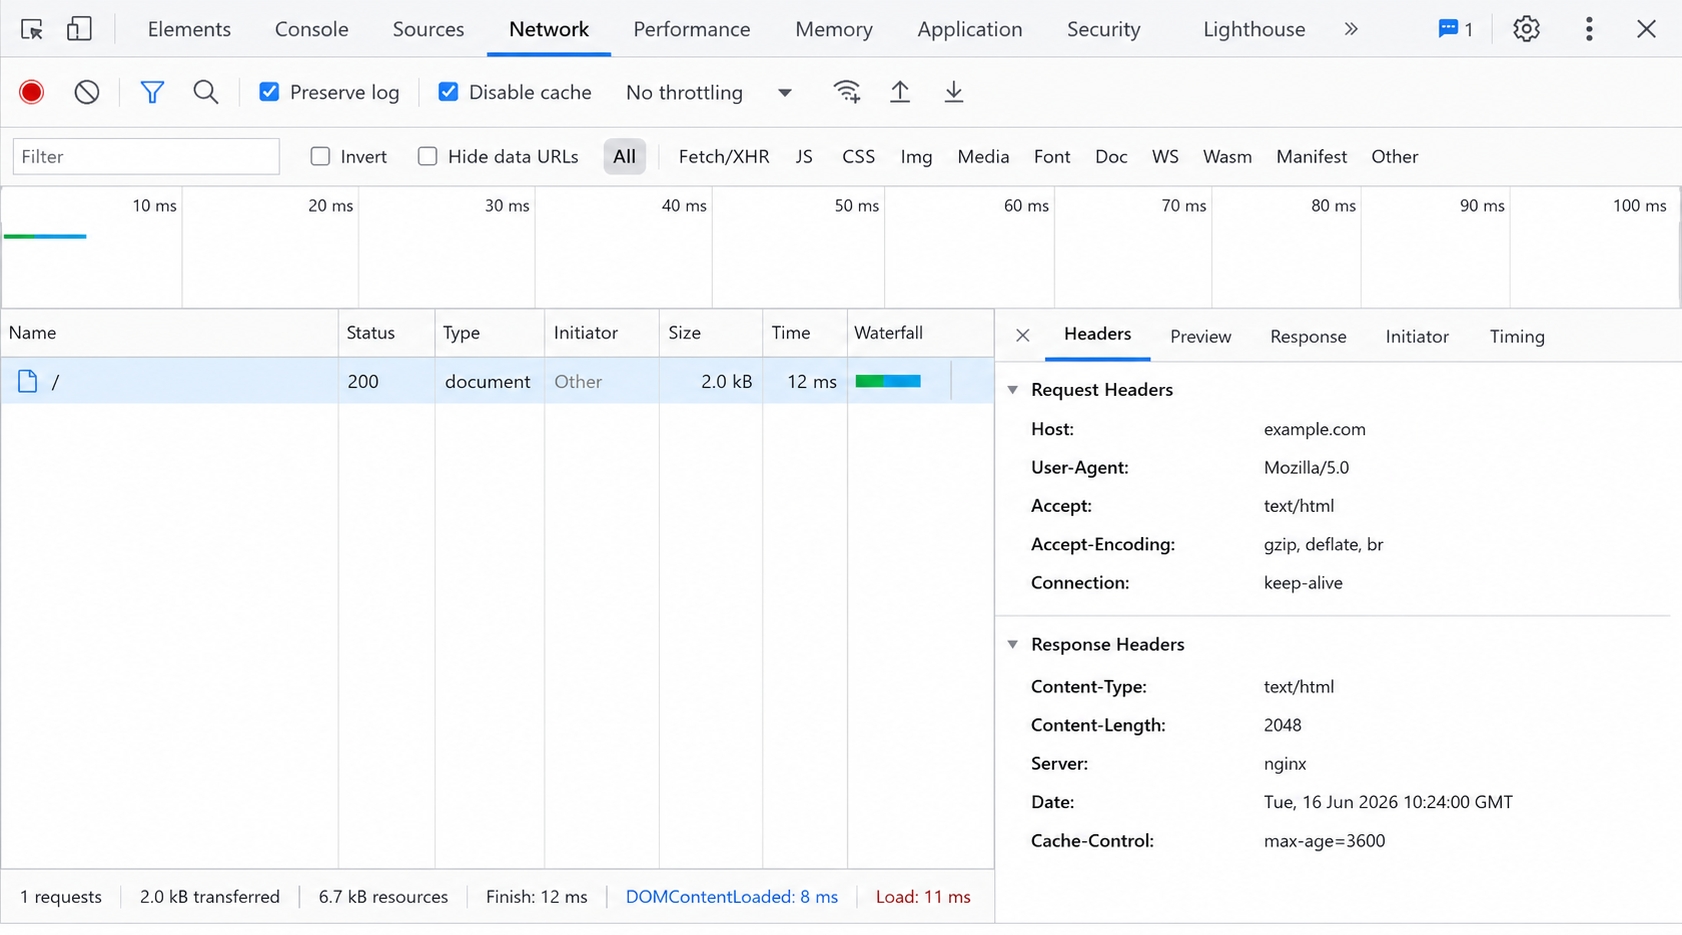Select the All filter type
The height and width of the screenshot is (935, 1682).
[624, 156]
